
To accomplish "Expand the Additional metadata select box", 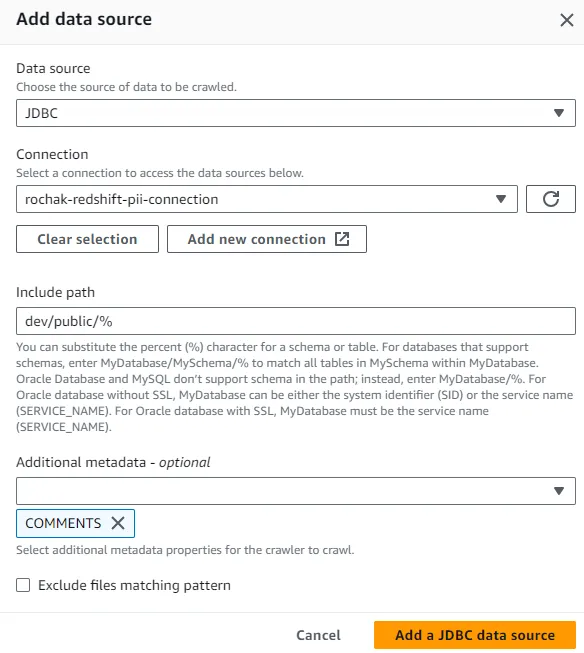I will pos(296,491).
